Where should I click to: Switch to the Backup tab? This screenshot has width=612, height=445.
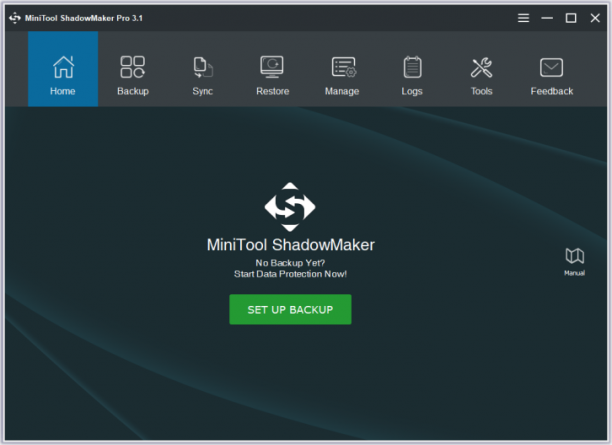133,69
